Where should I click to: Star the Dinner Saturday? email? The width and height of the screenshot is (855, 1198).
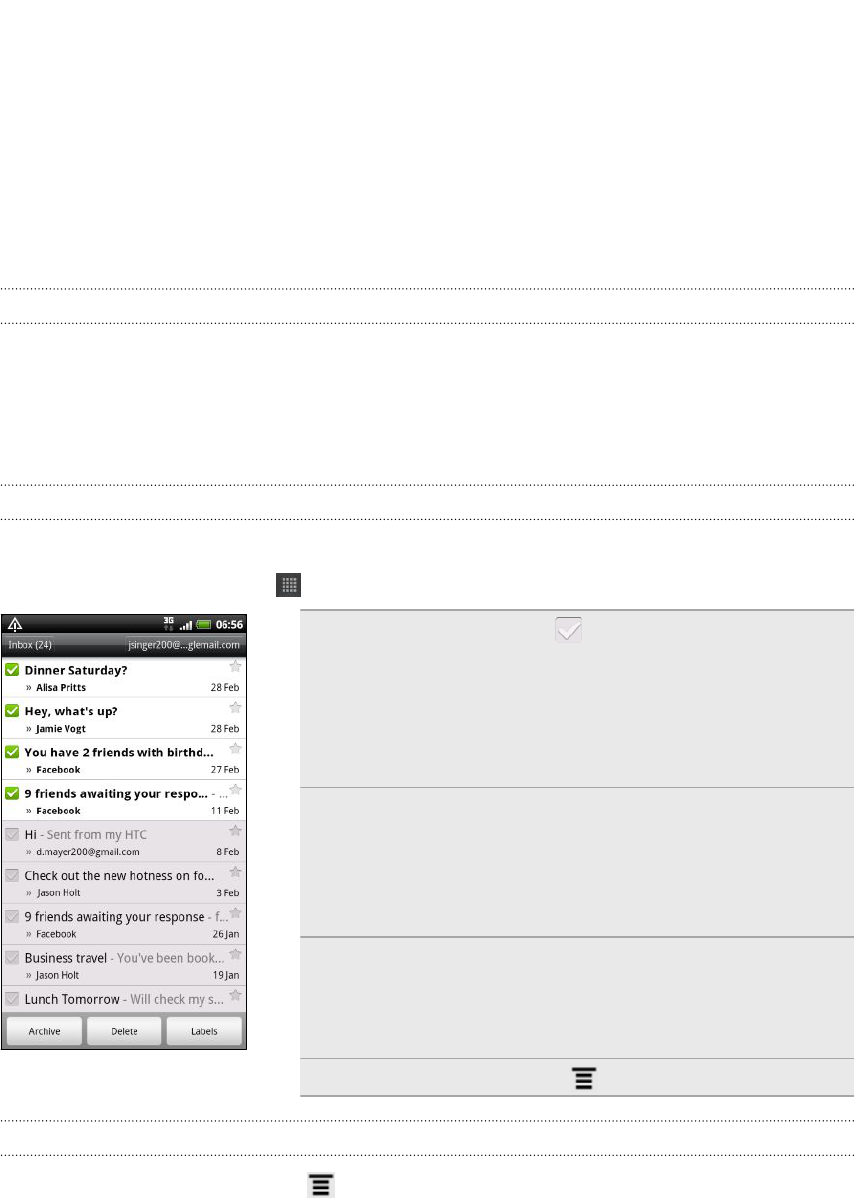point(235,666)
